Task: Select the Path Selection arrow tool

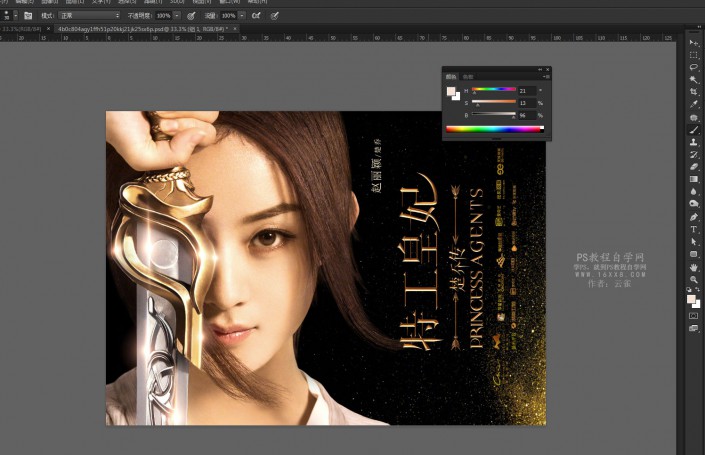Action: pos(694,241)
